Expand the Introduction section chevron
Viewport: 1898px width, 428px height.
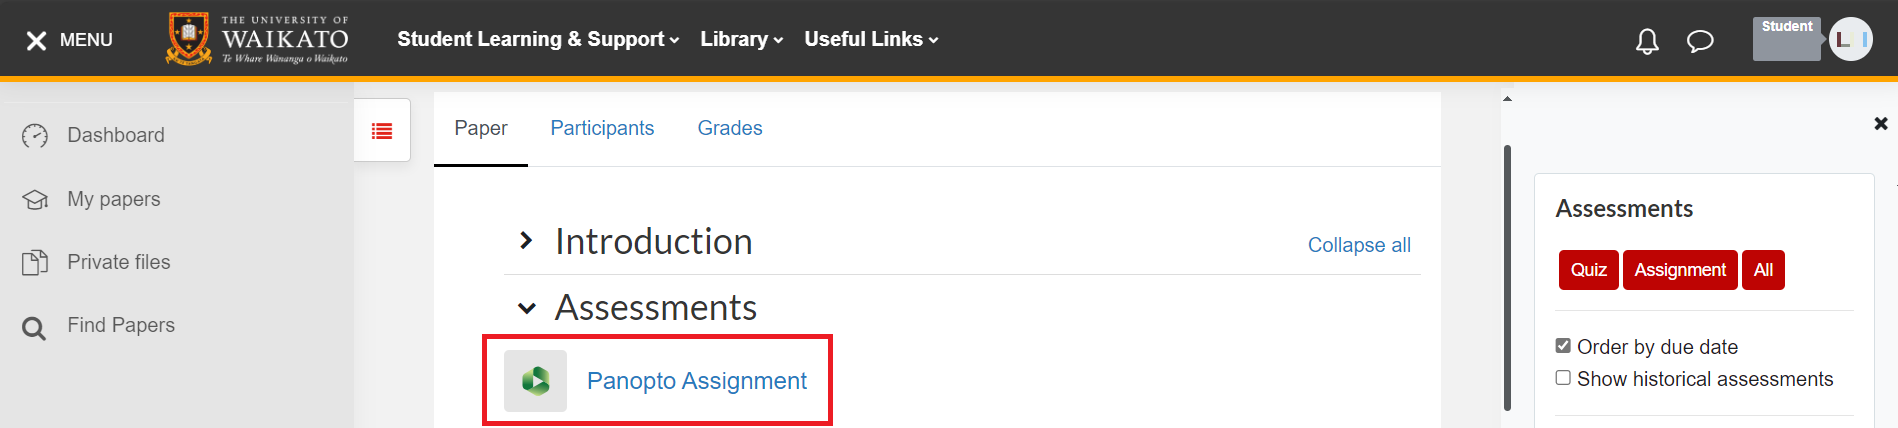click(526, 241)
